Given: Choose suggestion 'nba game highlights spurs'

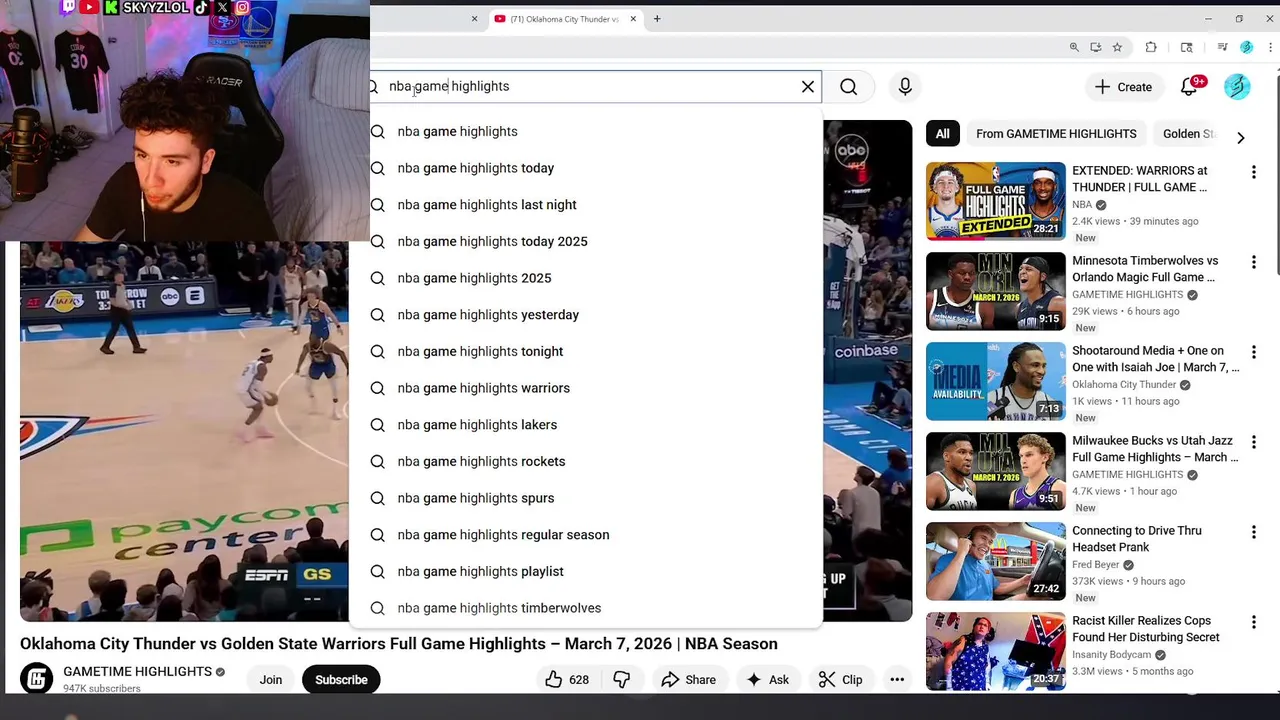Looking at the screenshot, I should click(586, 498).
